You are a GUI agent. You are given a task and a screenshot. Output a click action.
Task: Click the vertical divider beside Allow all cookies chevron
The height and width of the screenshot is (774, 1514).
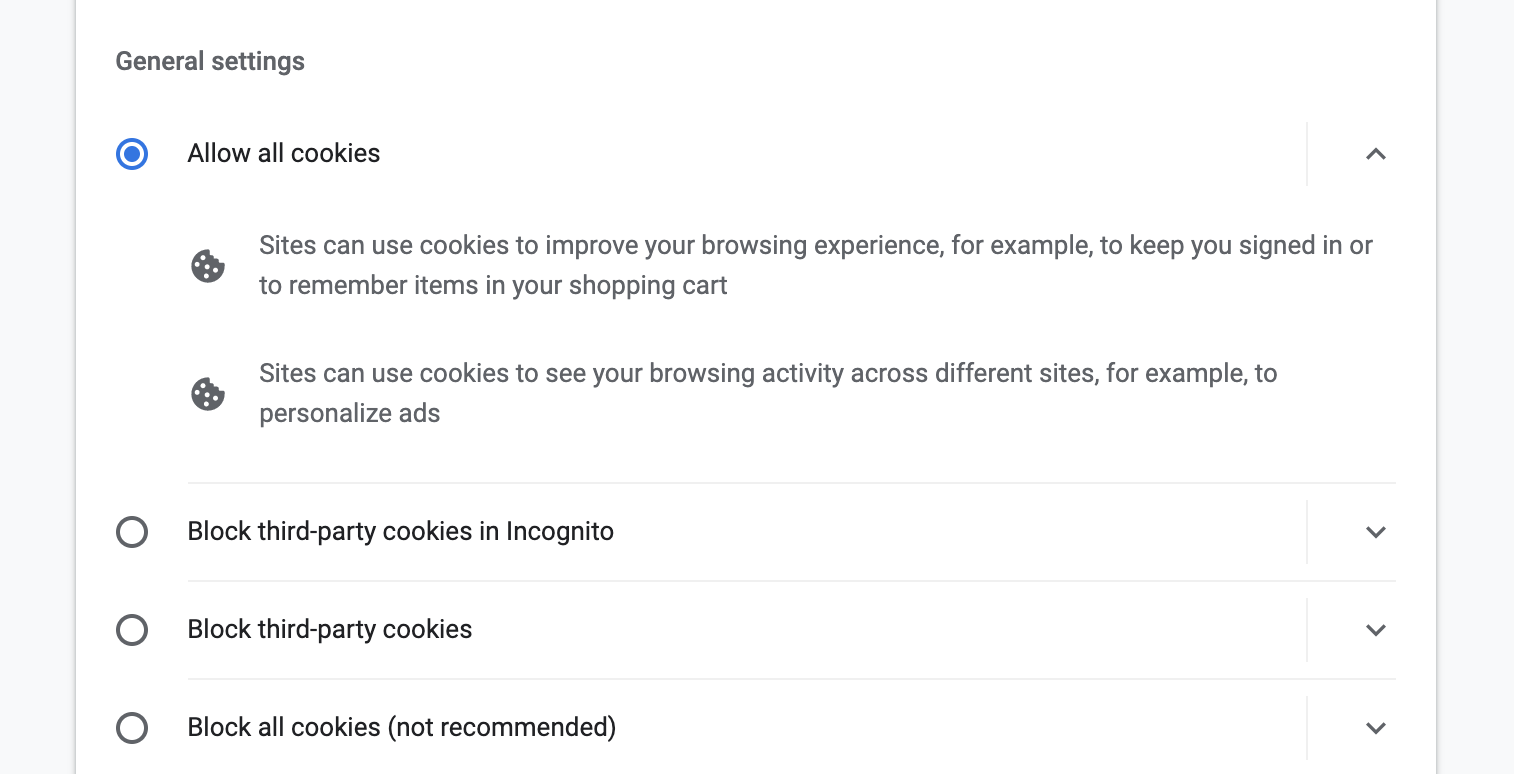[x=1307, y=154]
